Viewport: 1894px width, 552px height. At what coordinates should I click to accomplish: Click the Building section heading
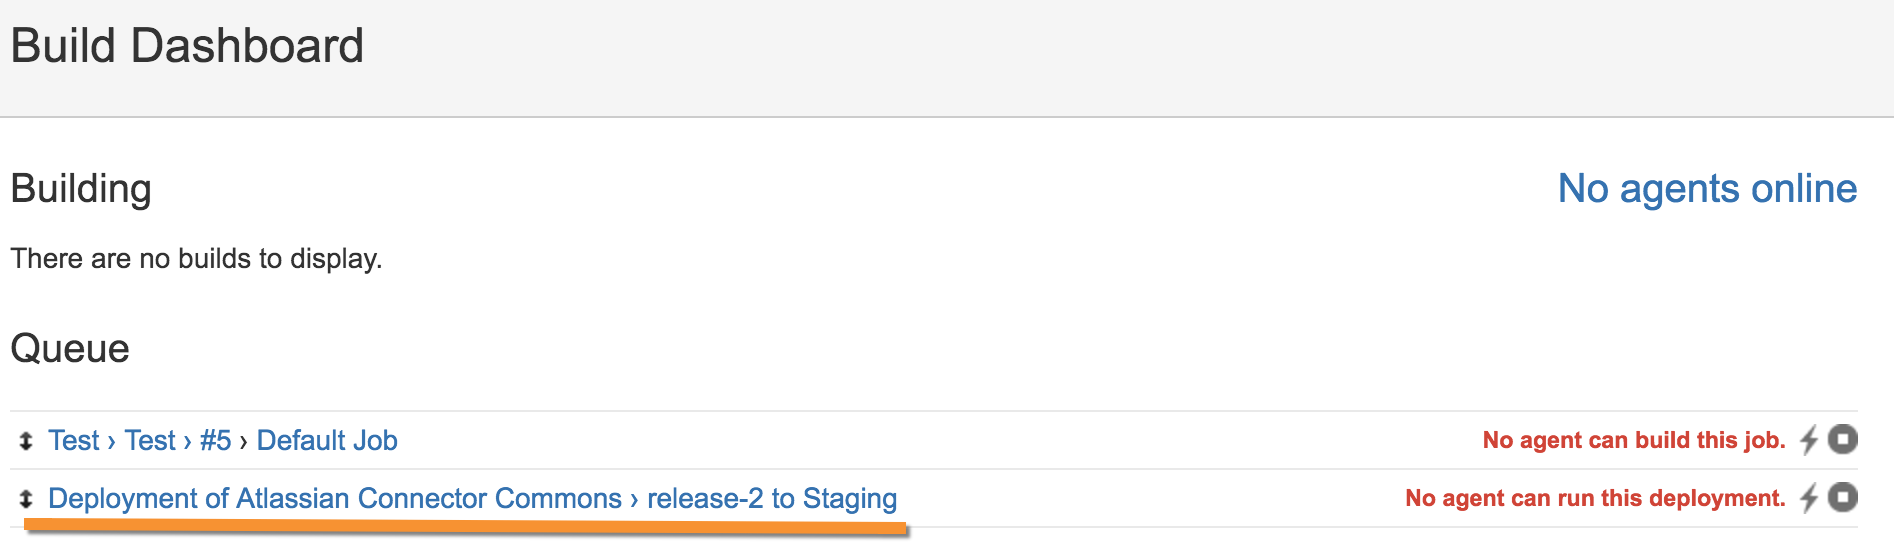tap(81, 189)
